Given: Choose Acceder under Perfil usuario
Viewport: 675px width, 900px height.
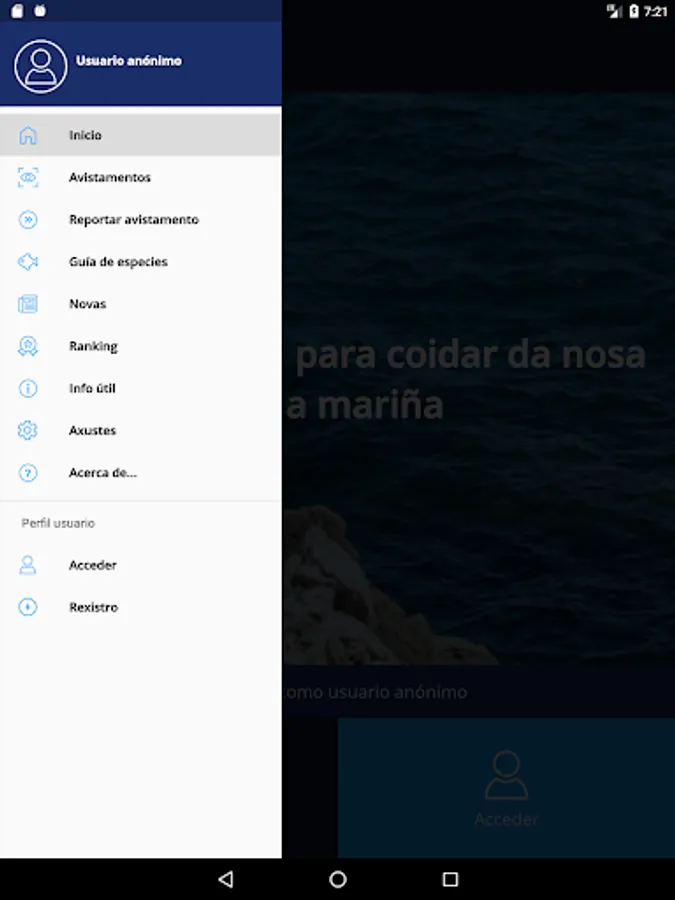Looking at the screenshot, I should (x=141, y=565).
